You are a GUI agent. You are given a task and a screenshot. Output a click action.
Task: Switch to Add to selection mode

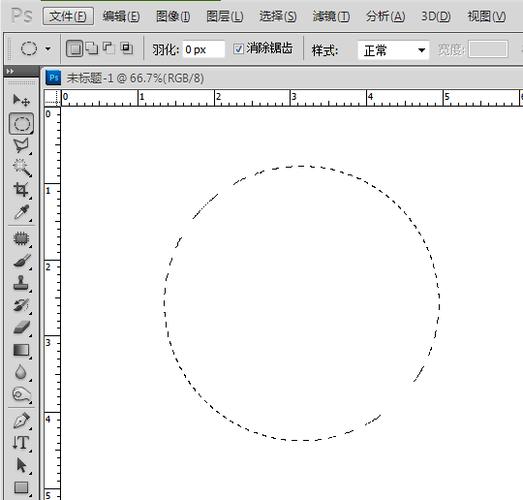pos(92,48)
